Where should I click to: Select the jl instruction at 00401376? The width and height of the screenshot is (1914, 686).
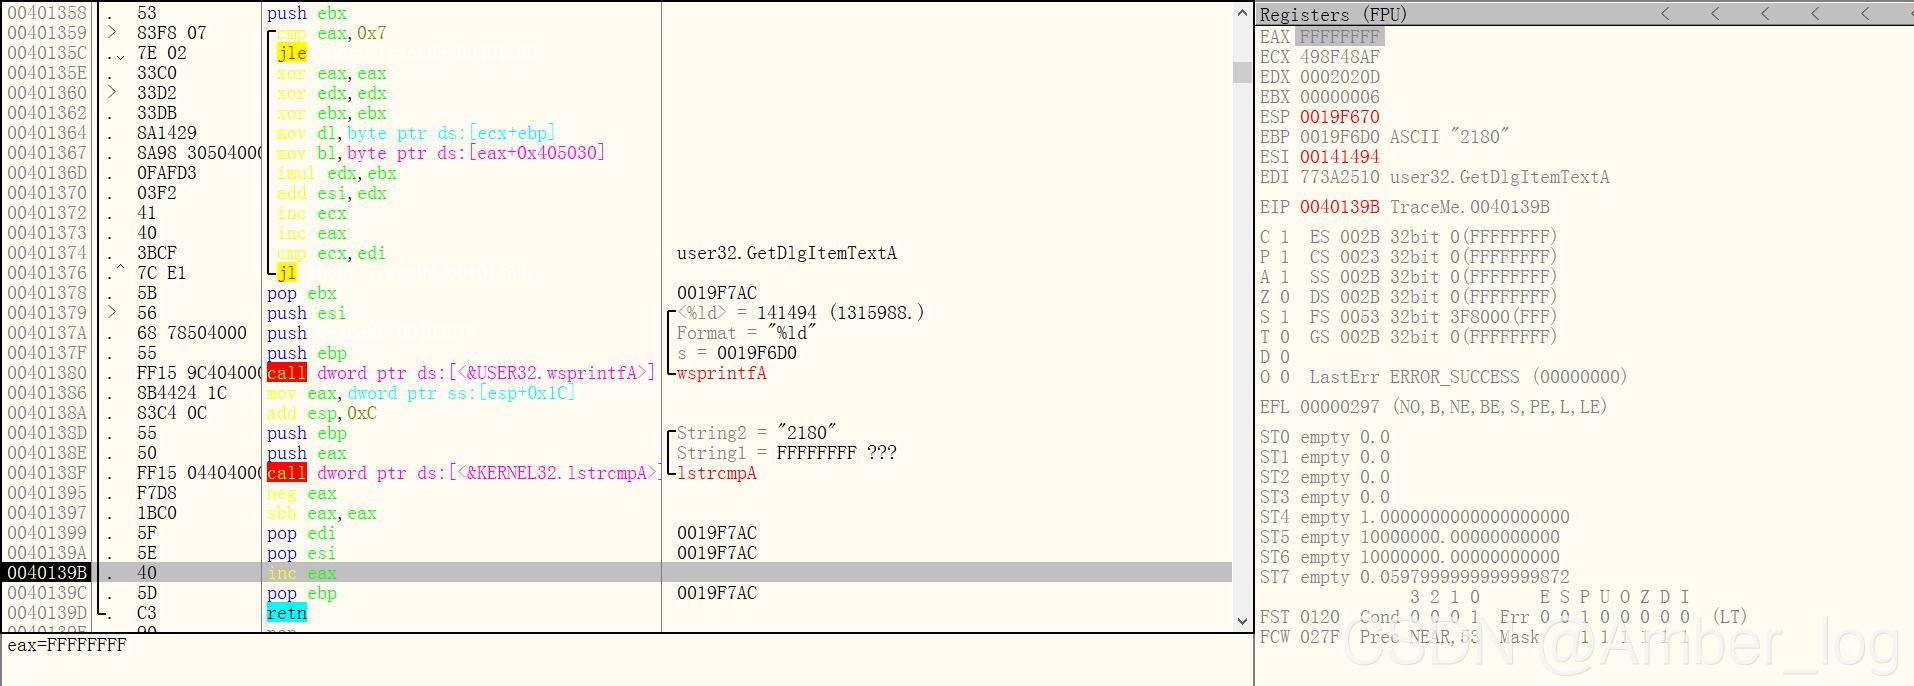coord(287,273)
